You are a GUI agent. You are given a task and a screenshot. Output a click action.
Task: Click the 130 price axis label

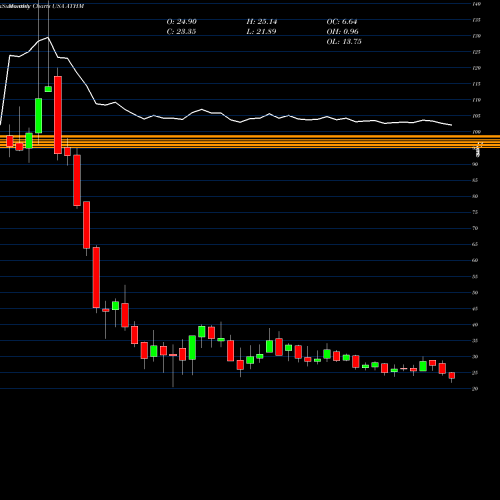tap(476, 36)
